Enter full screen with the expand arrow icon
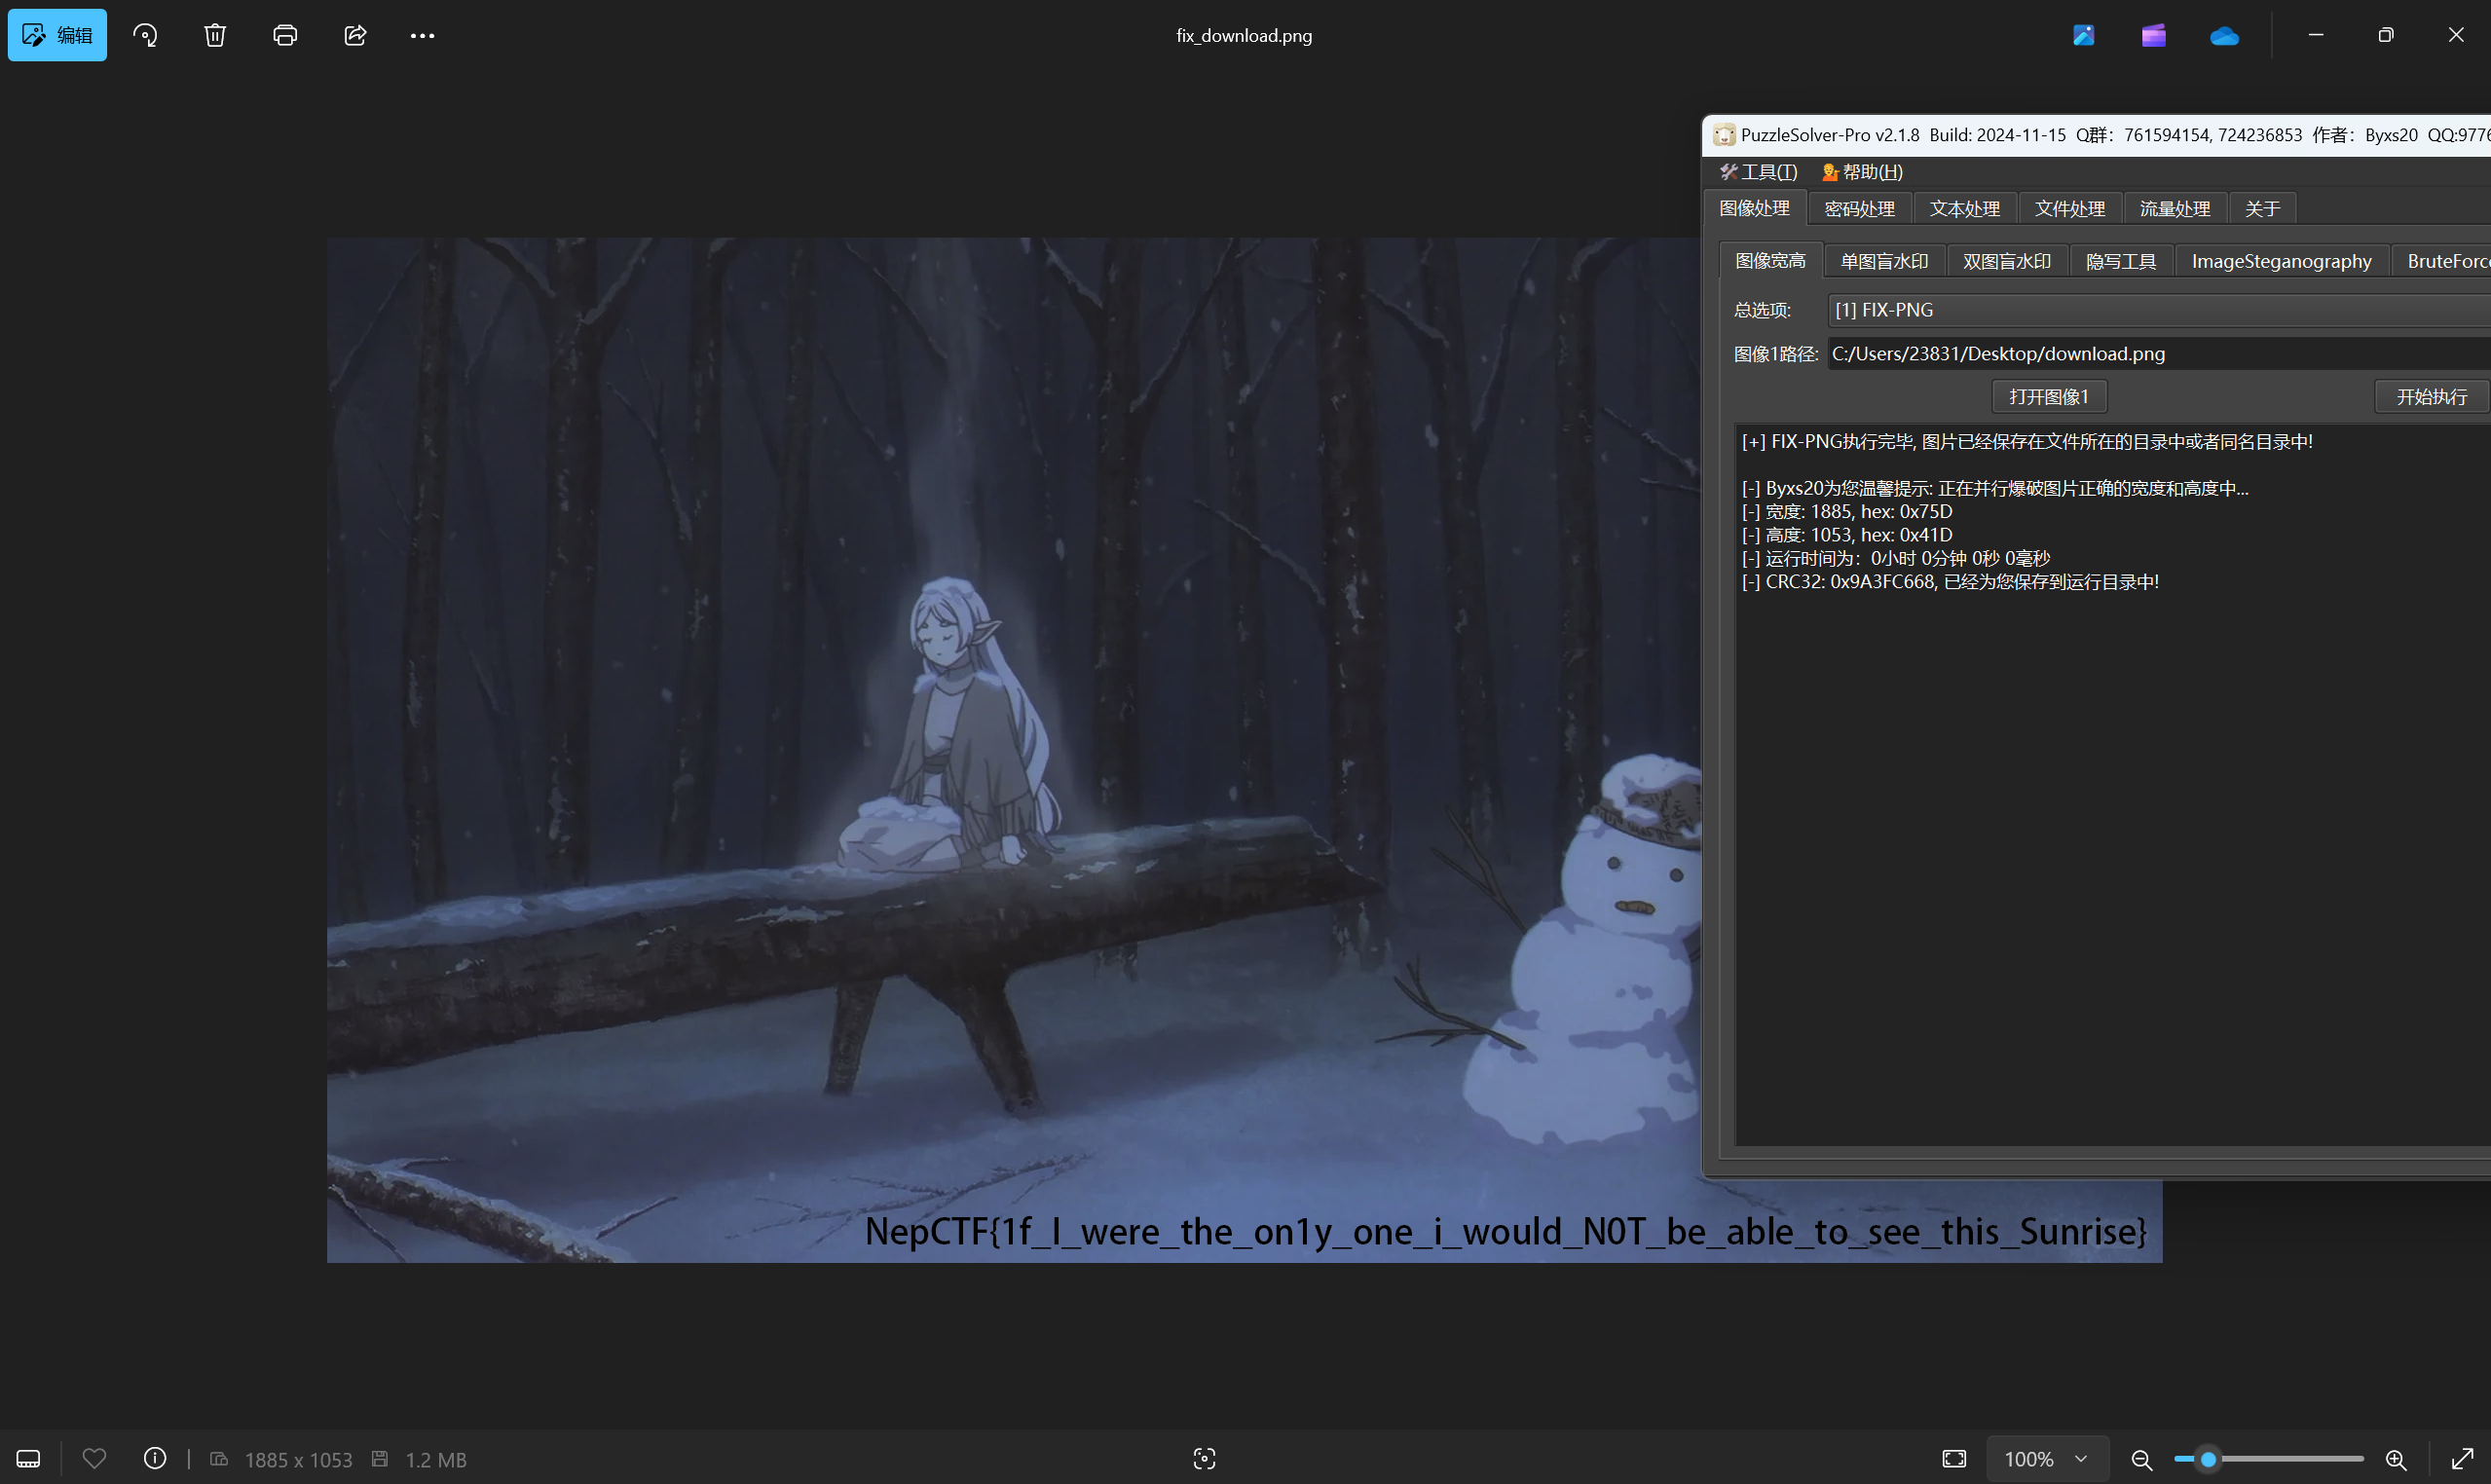The width and height of the screenshot is (2491, 1484). tap(2462, 1459)
